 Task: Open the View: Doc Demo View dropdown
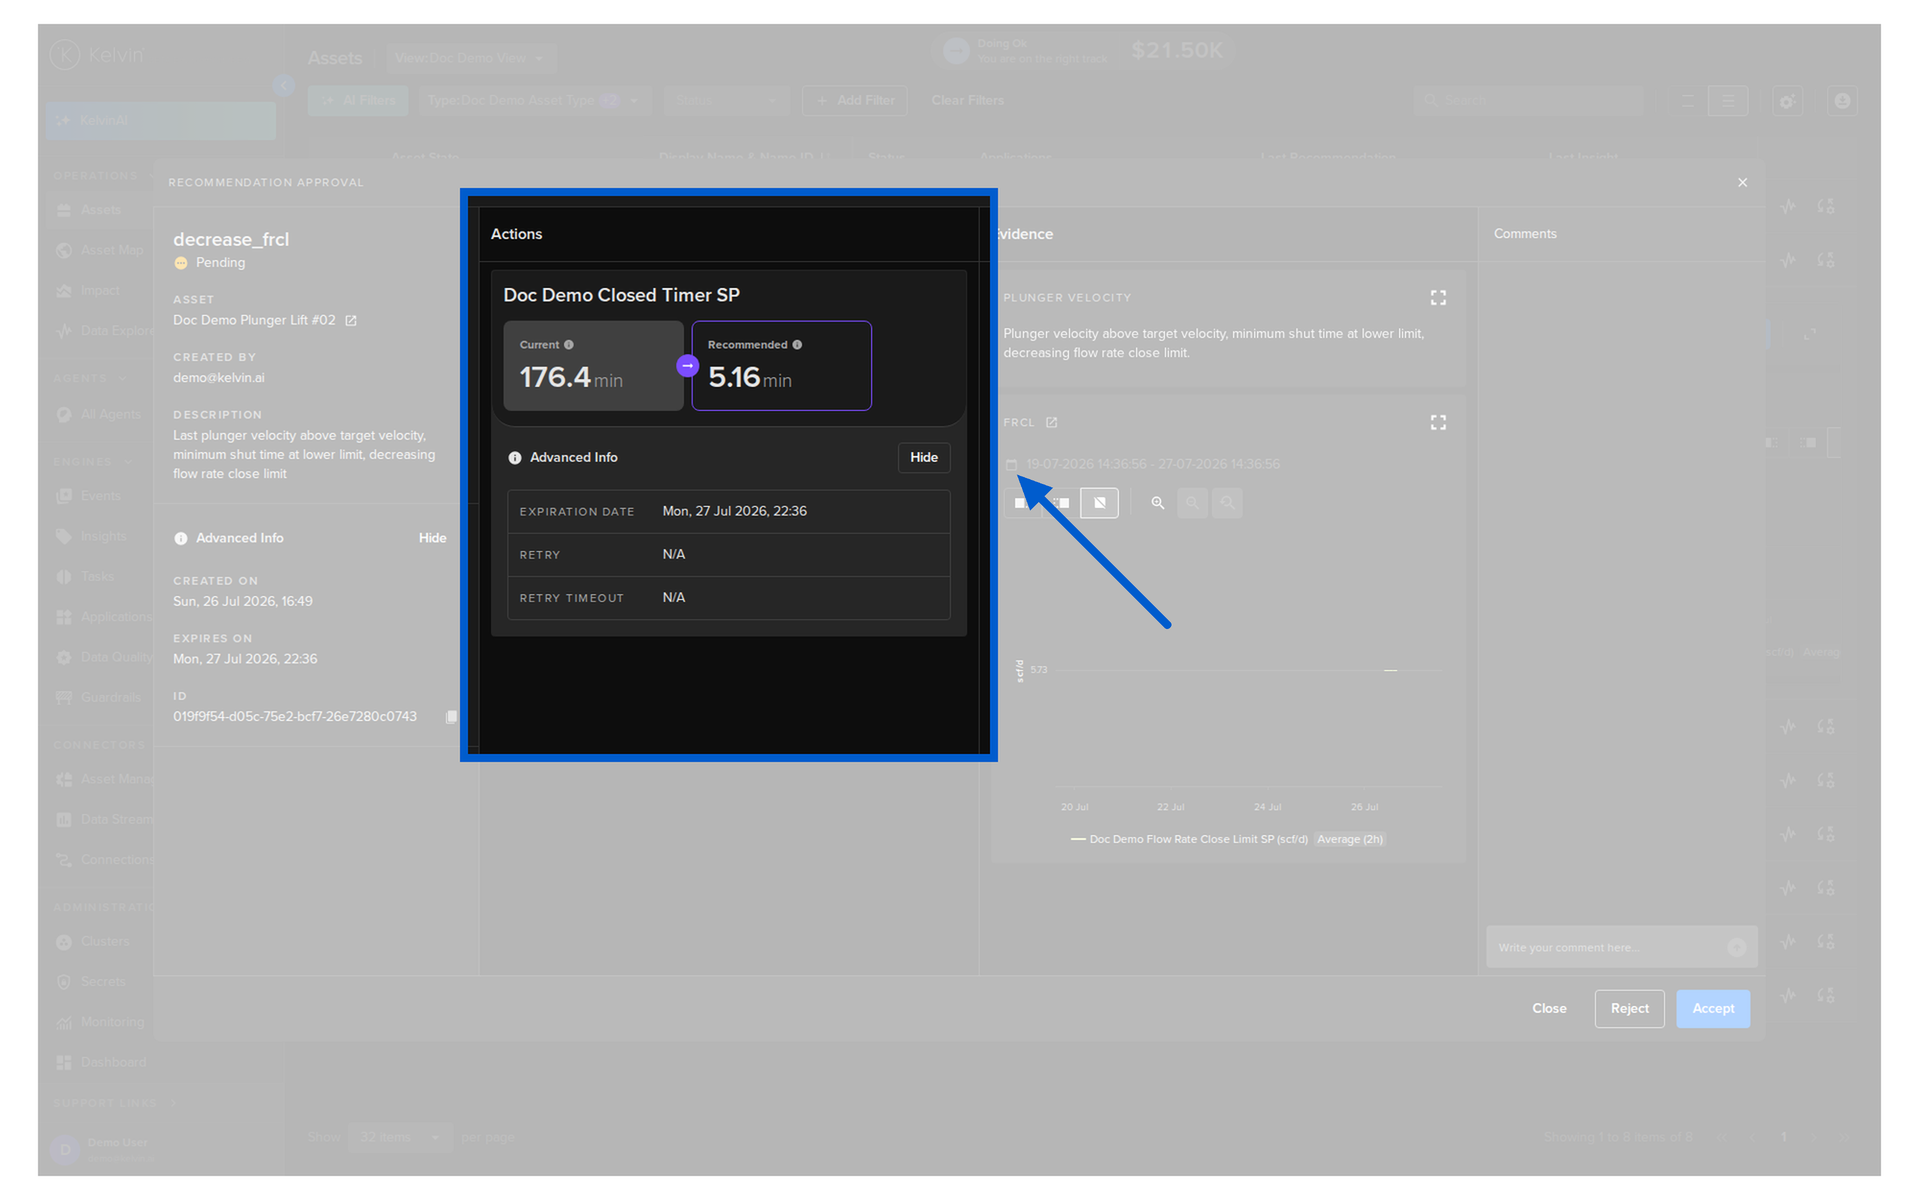click(x=470, y=58)
